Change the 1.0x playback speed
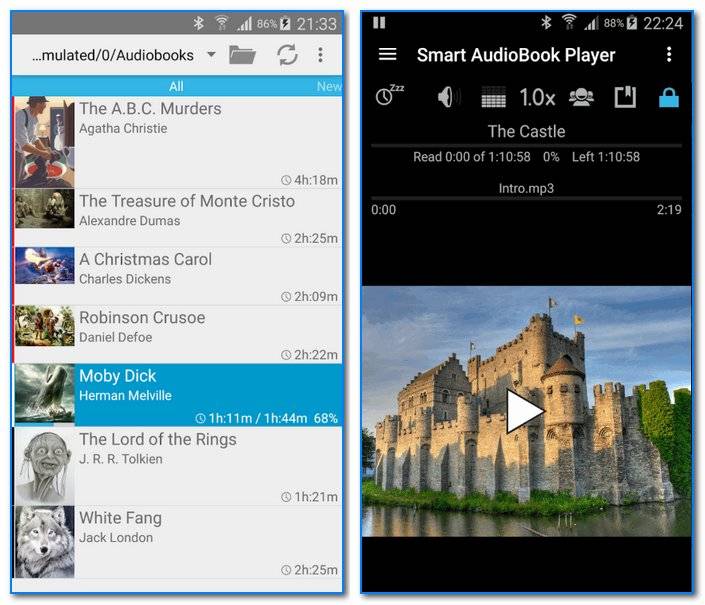 click(x=537, y=97)
